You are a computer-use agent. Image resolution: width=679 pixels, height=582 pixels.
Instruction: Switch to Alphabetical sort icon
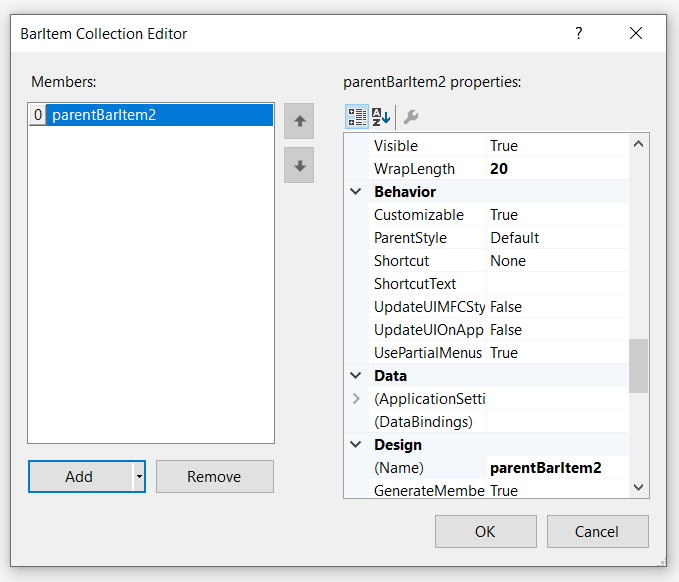click(381, 117)
